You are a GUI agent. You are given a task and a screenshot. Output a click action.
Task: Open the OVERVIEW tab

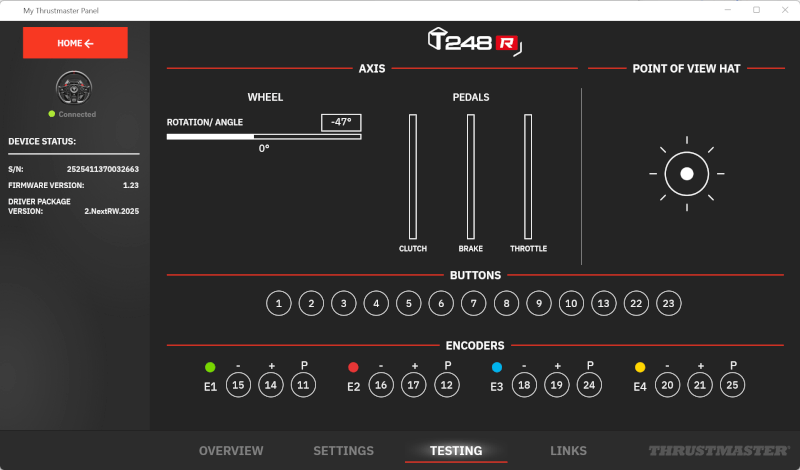pos(231,451)
